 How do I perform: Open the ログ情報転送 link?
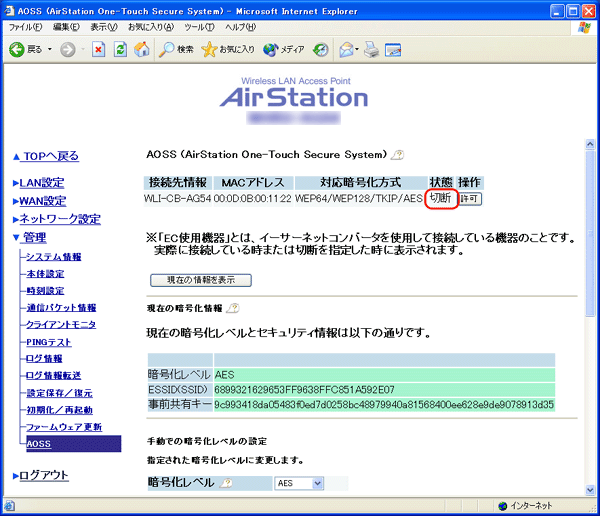click(53, 376)
